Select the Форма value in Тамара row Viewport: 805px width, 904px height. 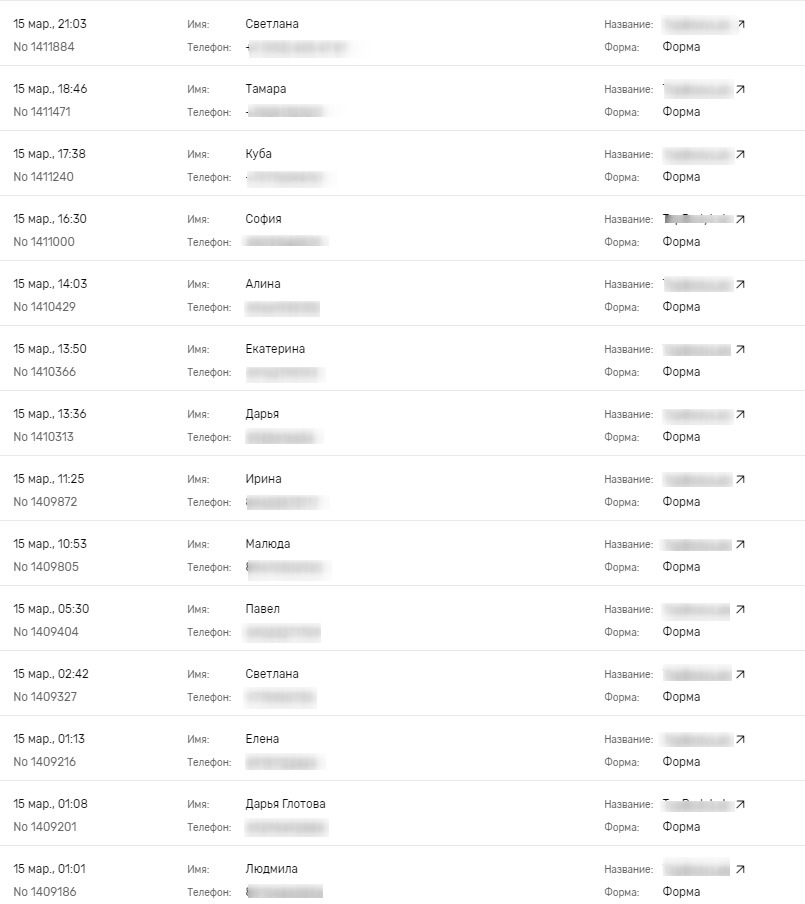681,112
